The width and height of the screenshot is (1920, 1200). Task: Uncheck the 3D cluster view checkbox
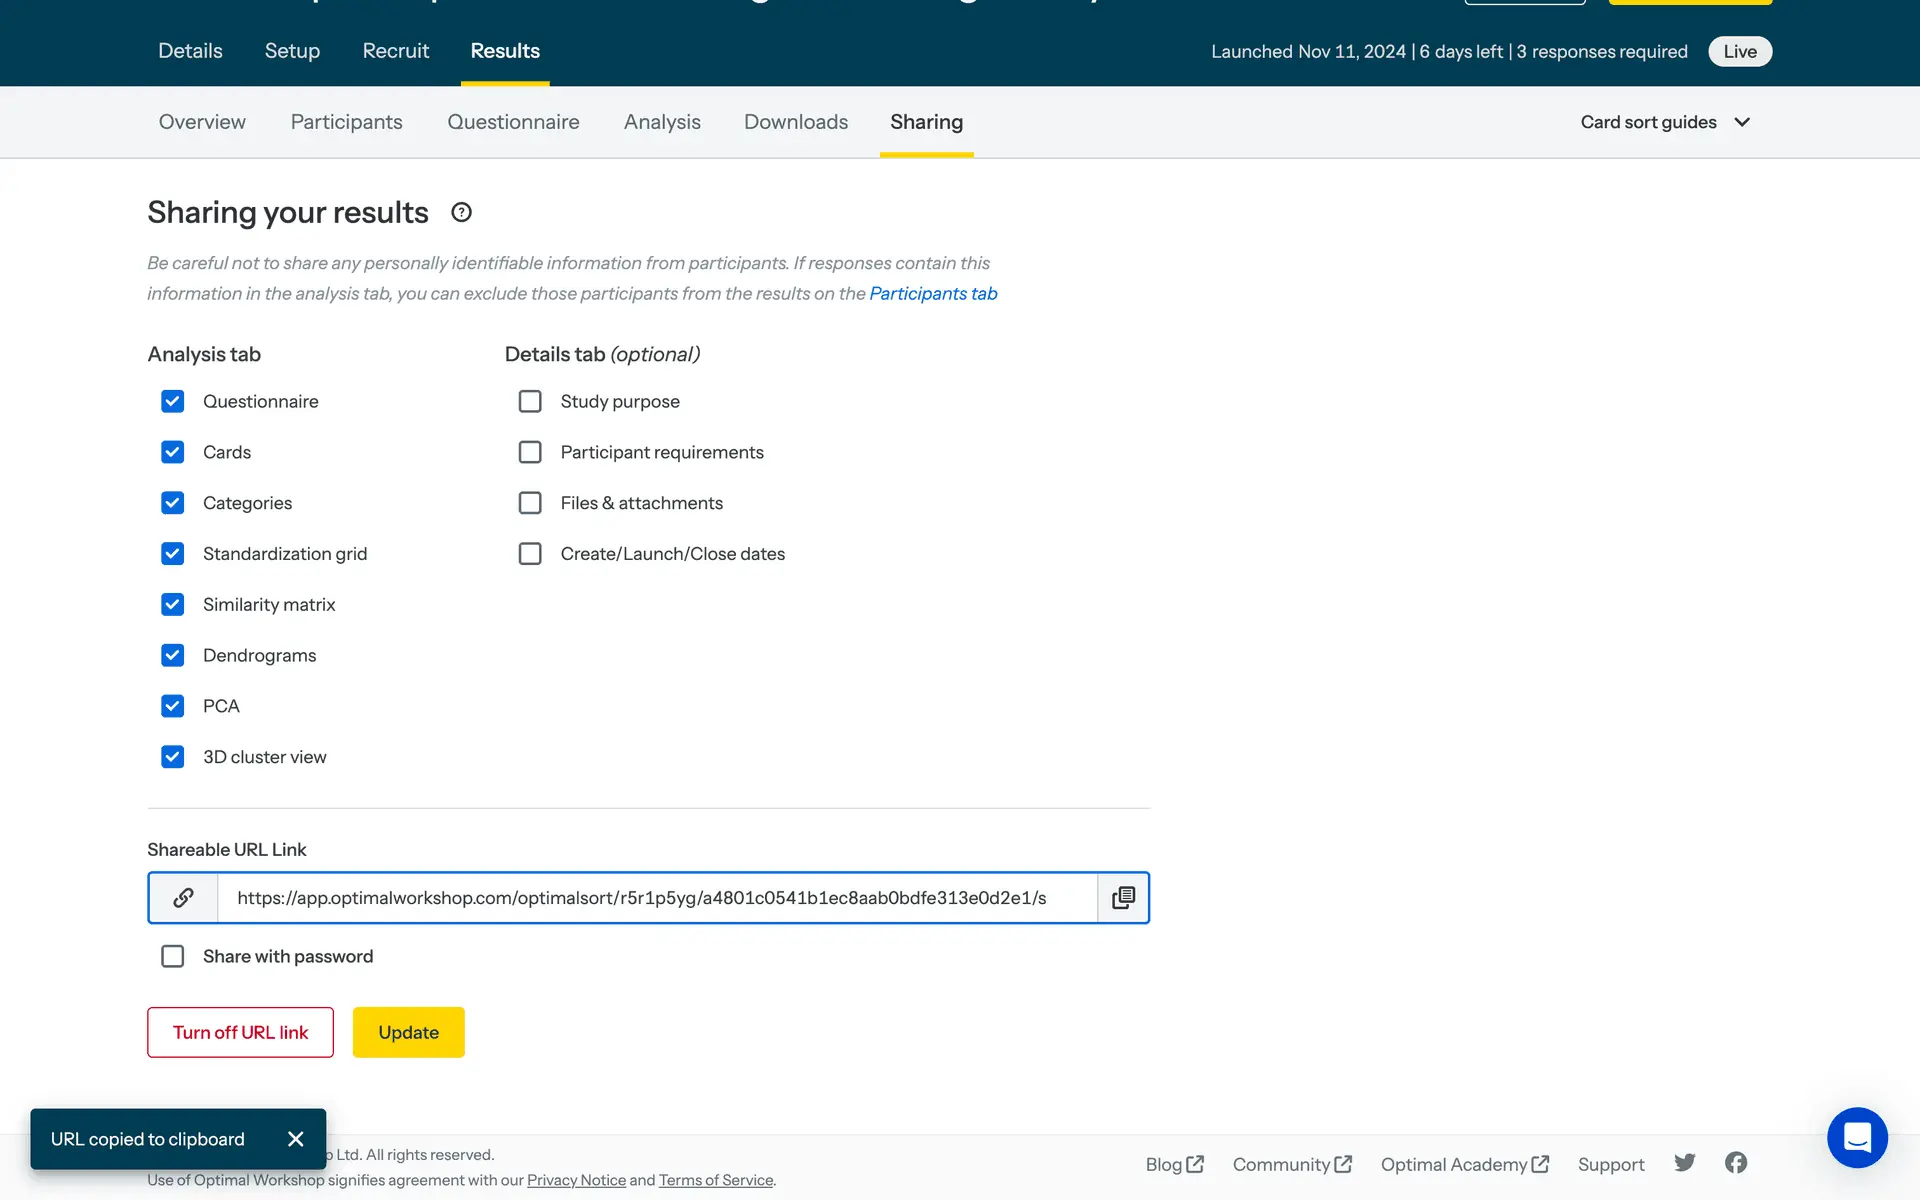tap(173, 757)
